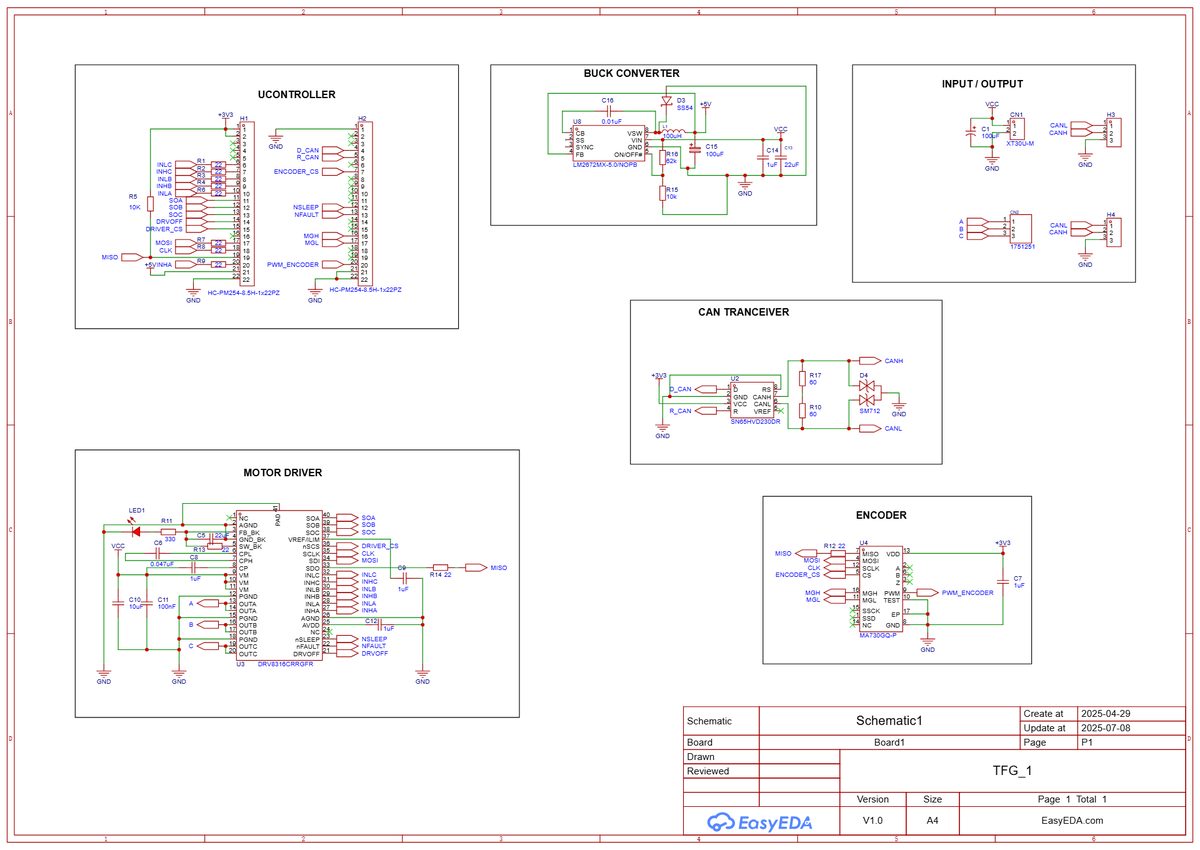Select resistor R10 60
This screenshot has width=1200, height=850.
pos(802,412)
